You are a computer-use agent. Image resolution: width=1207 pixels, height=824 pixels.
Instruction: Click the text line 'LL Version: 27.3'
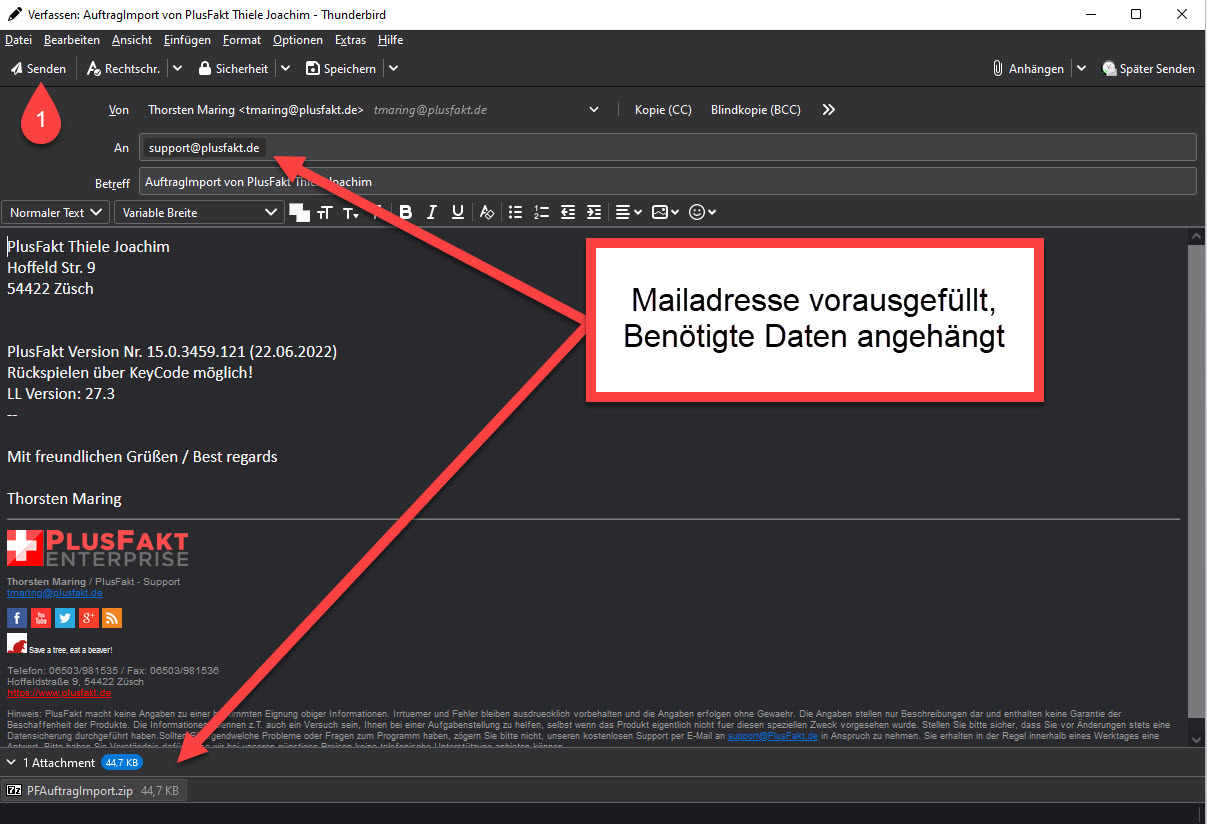coord(61,393)
